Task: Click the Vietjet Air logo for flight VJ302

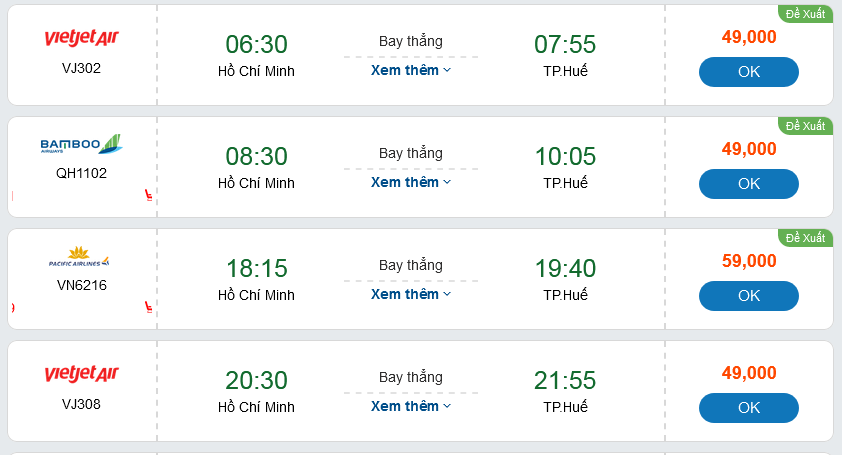Action: click(x=82, y=38)
